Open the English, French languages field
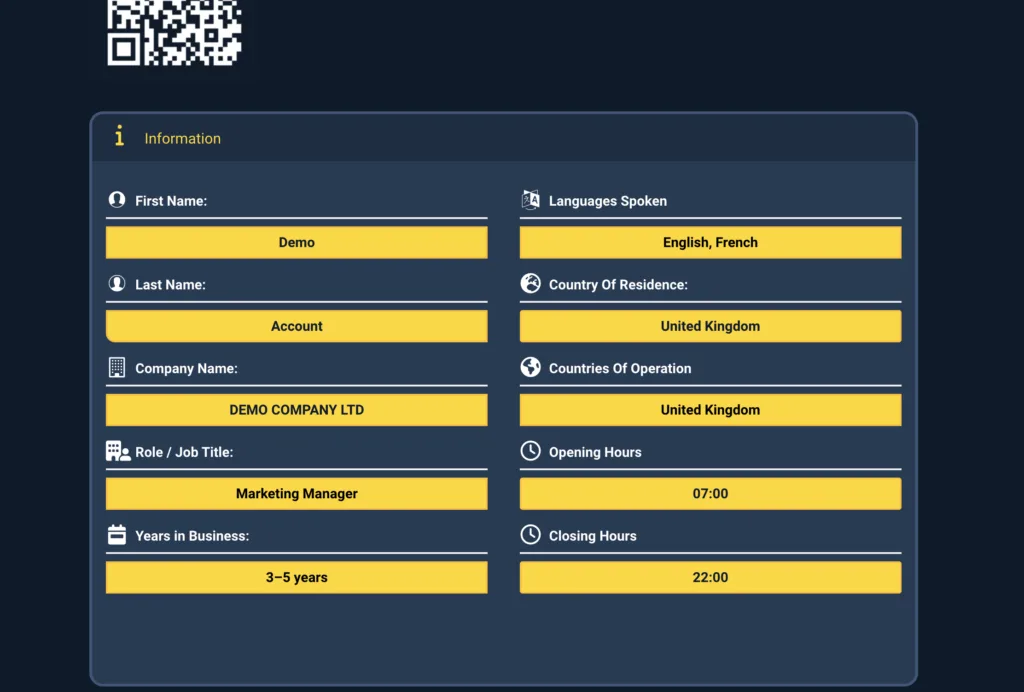Viewport: 1024px width, 692px height. click(x=710, y=242)
